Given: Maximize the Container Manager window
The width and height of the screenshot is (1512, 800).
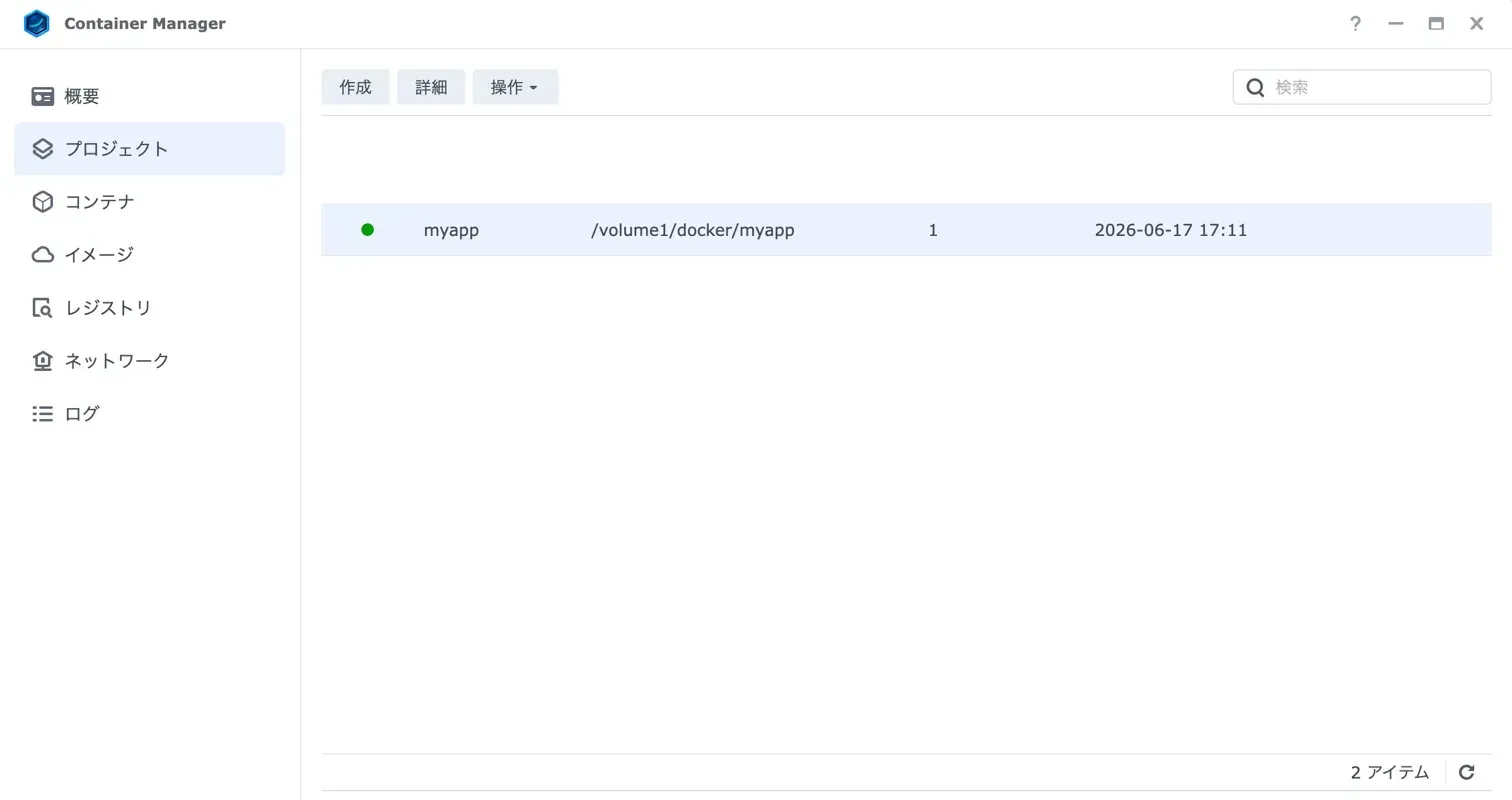Looking at the screenshot, I should pos(1436,24).
